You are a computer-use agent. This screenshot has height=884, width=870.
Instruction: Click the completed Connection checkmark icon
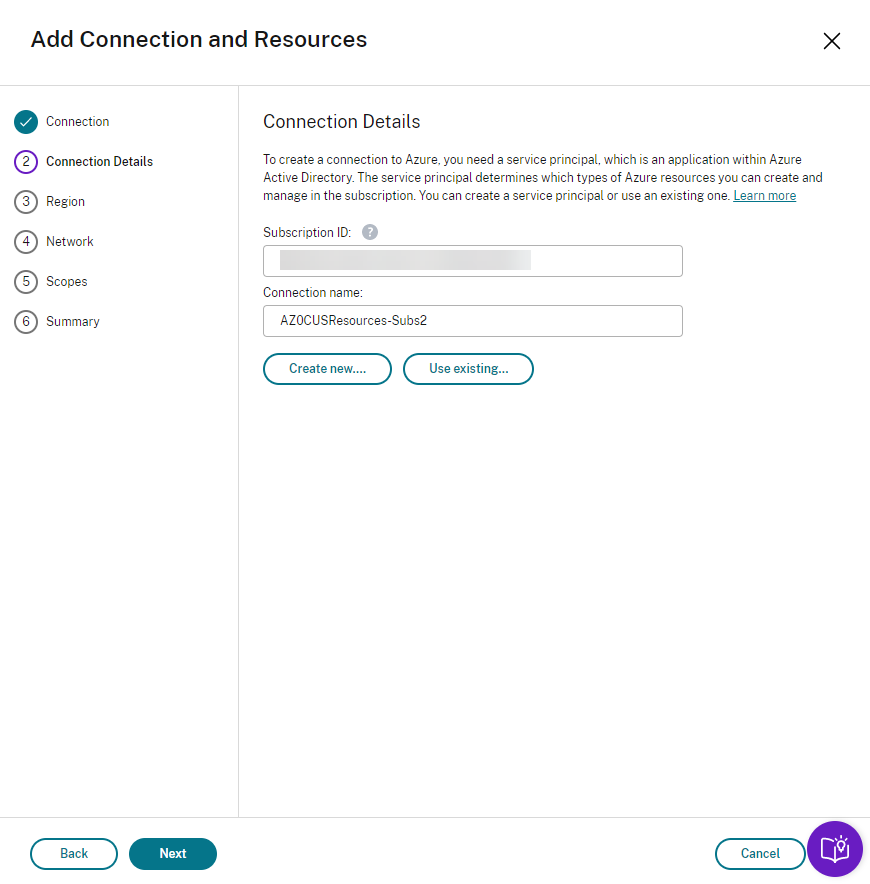point(26,122)
